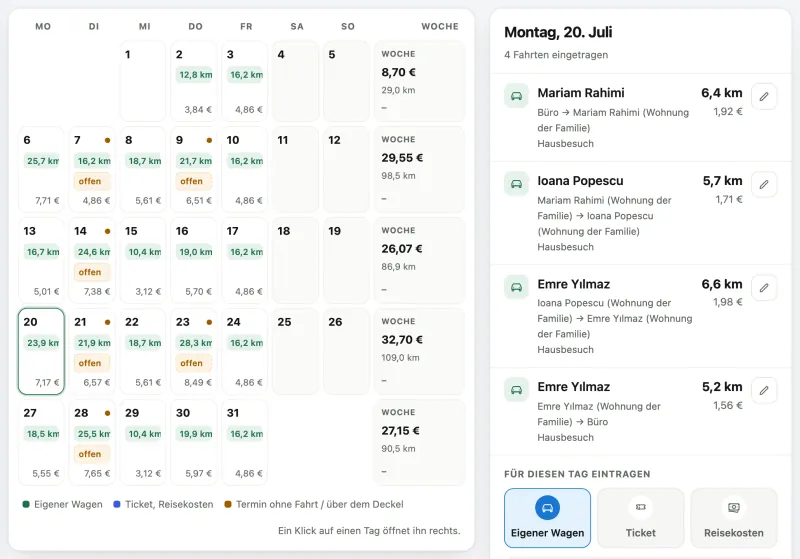Click car icon beside the 5,2 km trip

(x=516, y=390)
